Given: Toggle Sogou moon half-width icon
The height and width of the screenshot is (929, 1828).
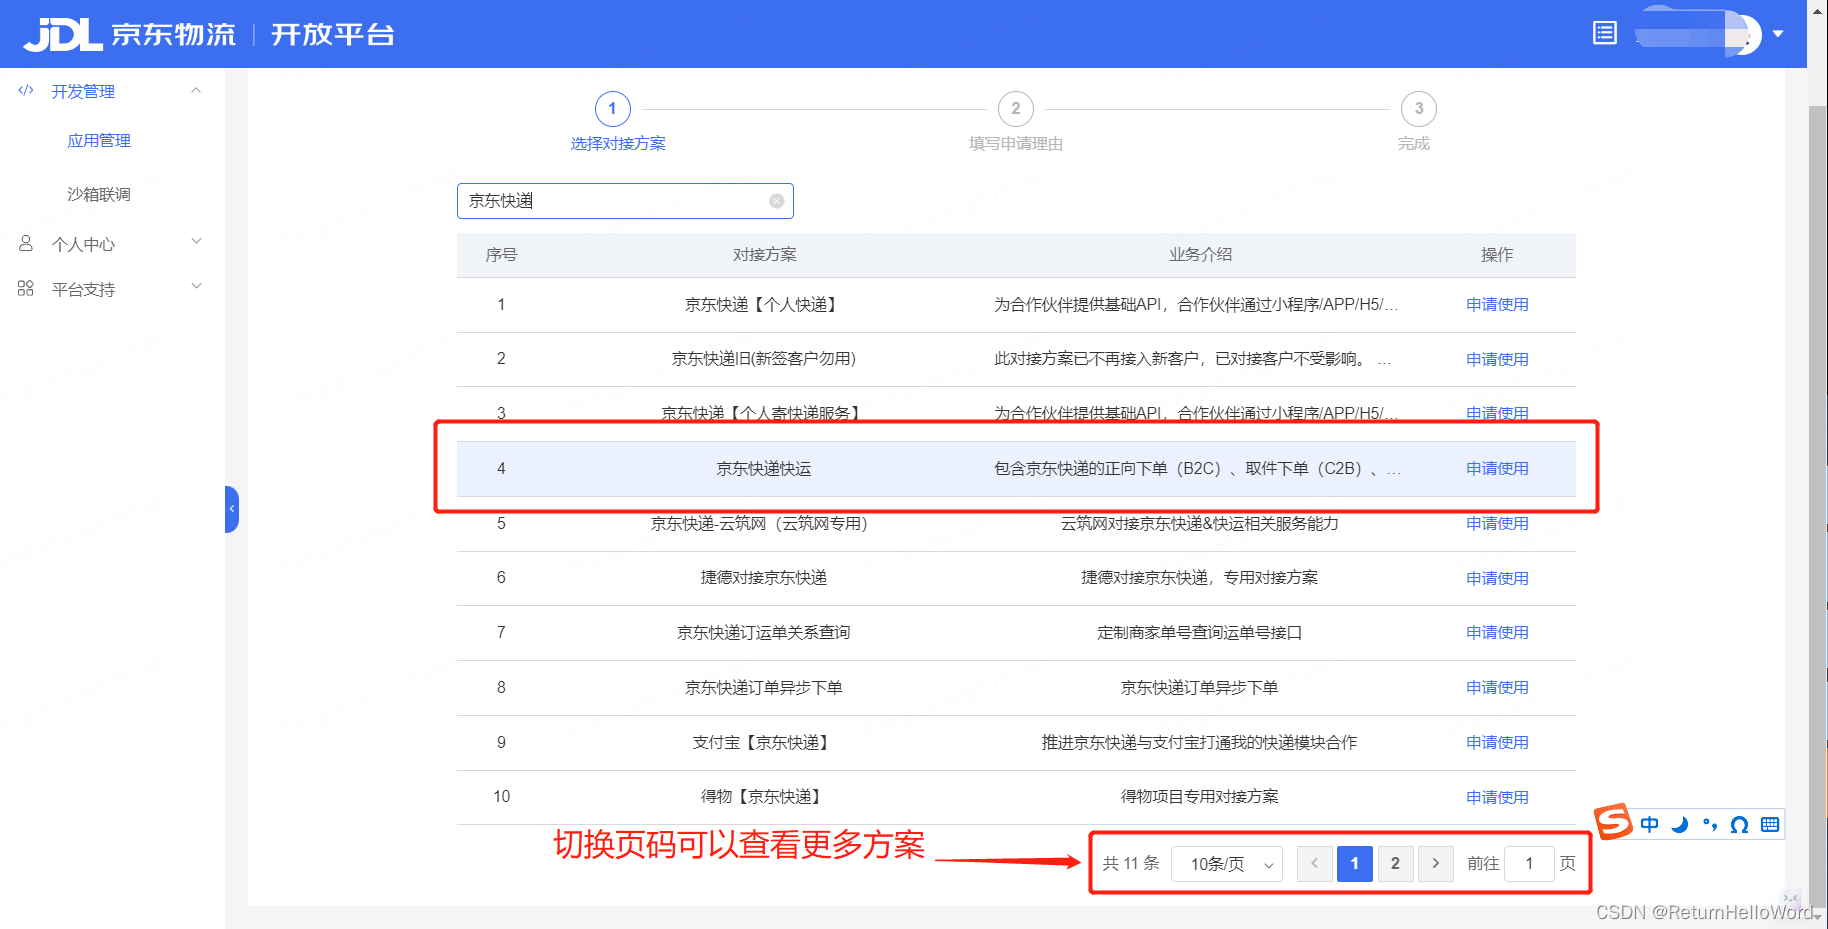Looking at the screenshot, I should [x=1680, y=825].
